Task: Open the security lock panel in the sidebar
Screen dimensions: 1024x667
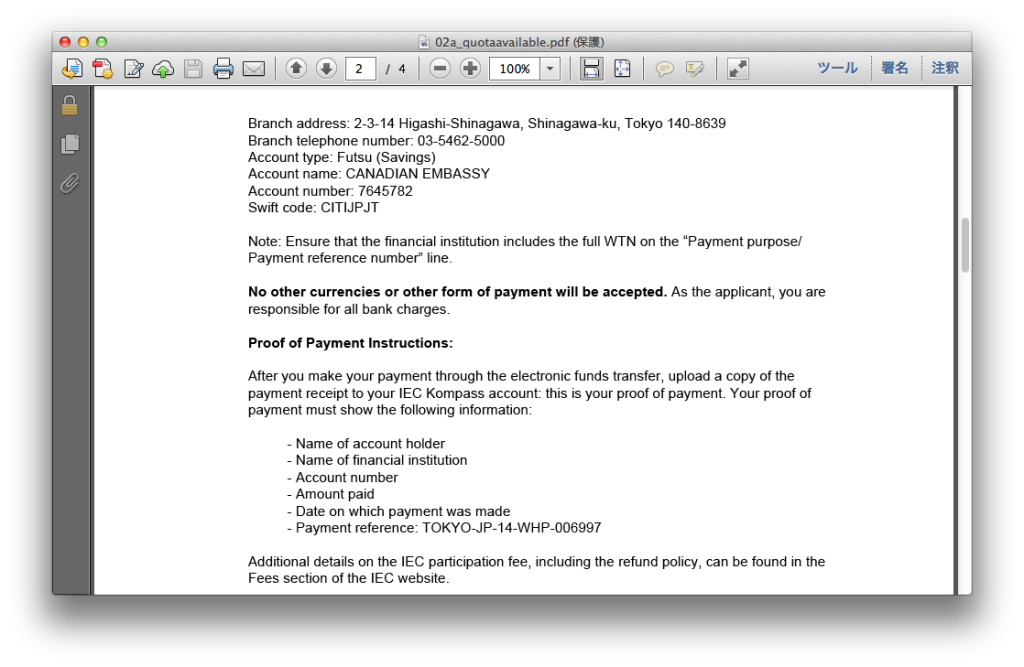Action: (69, 105)
